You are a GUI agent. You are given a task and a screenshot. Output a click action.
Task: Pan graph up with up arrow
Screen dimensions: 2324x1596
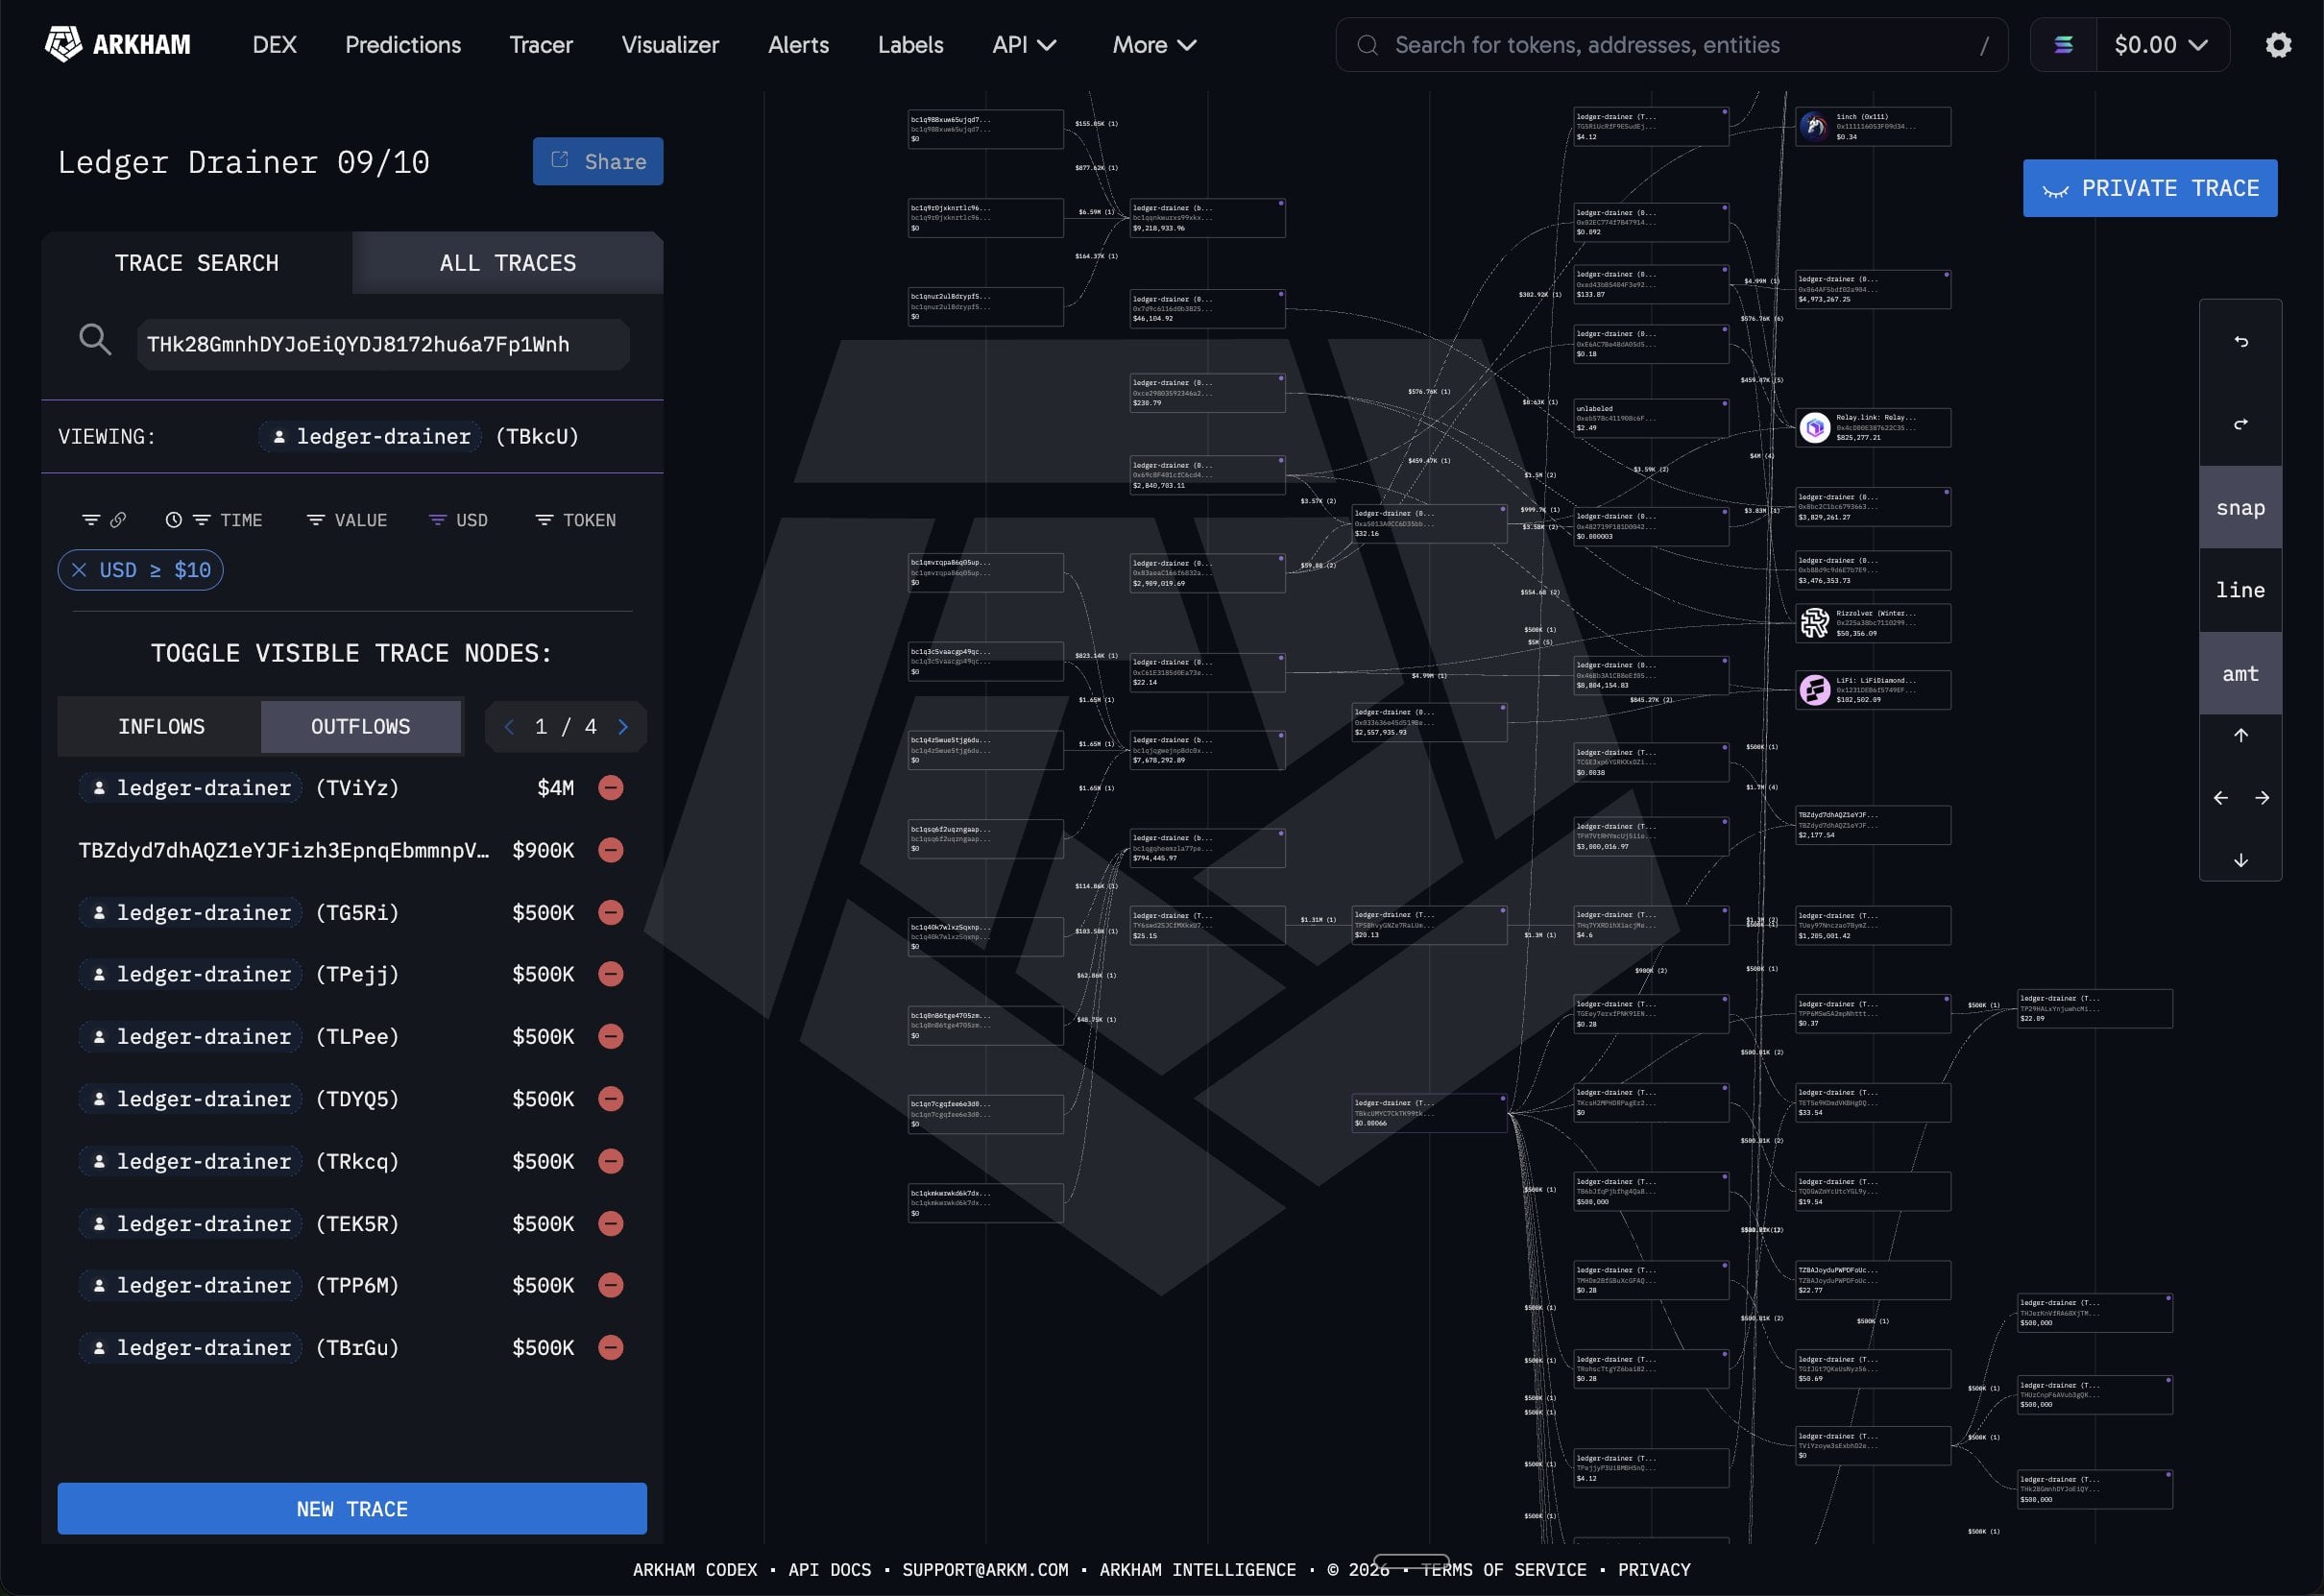click(x=2240, y=735)
